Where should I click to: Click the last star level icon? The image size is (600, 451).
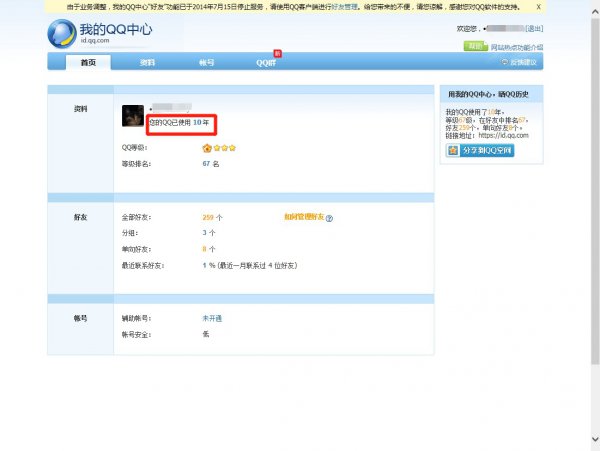point(232,148)
